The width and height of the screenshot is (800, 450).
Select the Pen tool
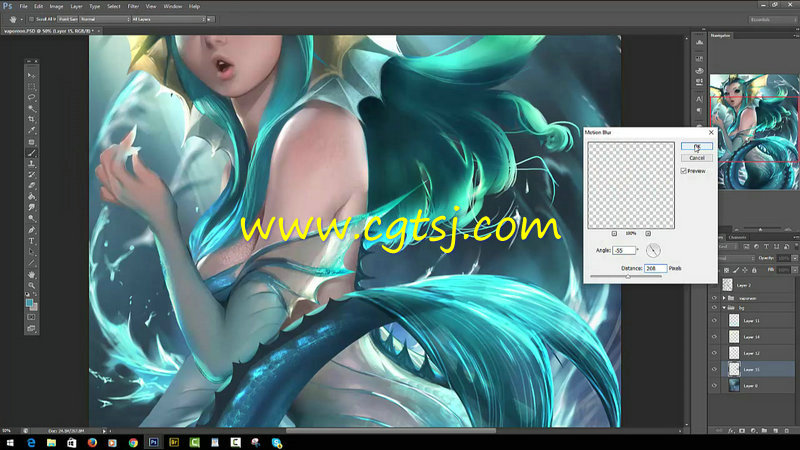click(31, 230)
